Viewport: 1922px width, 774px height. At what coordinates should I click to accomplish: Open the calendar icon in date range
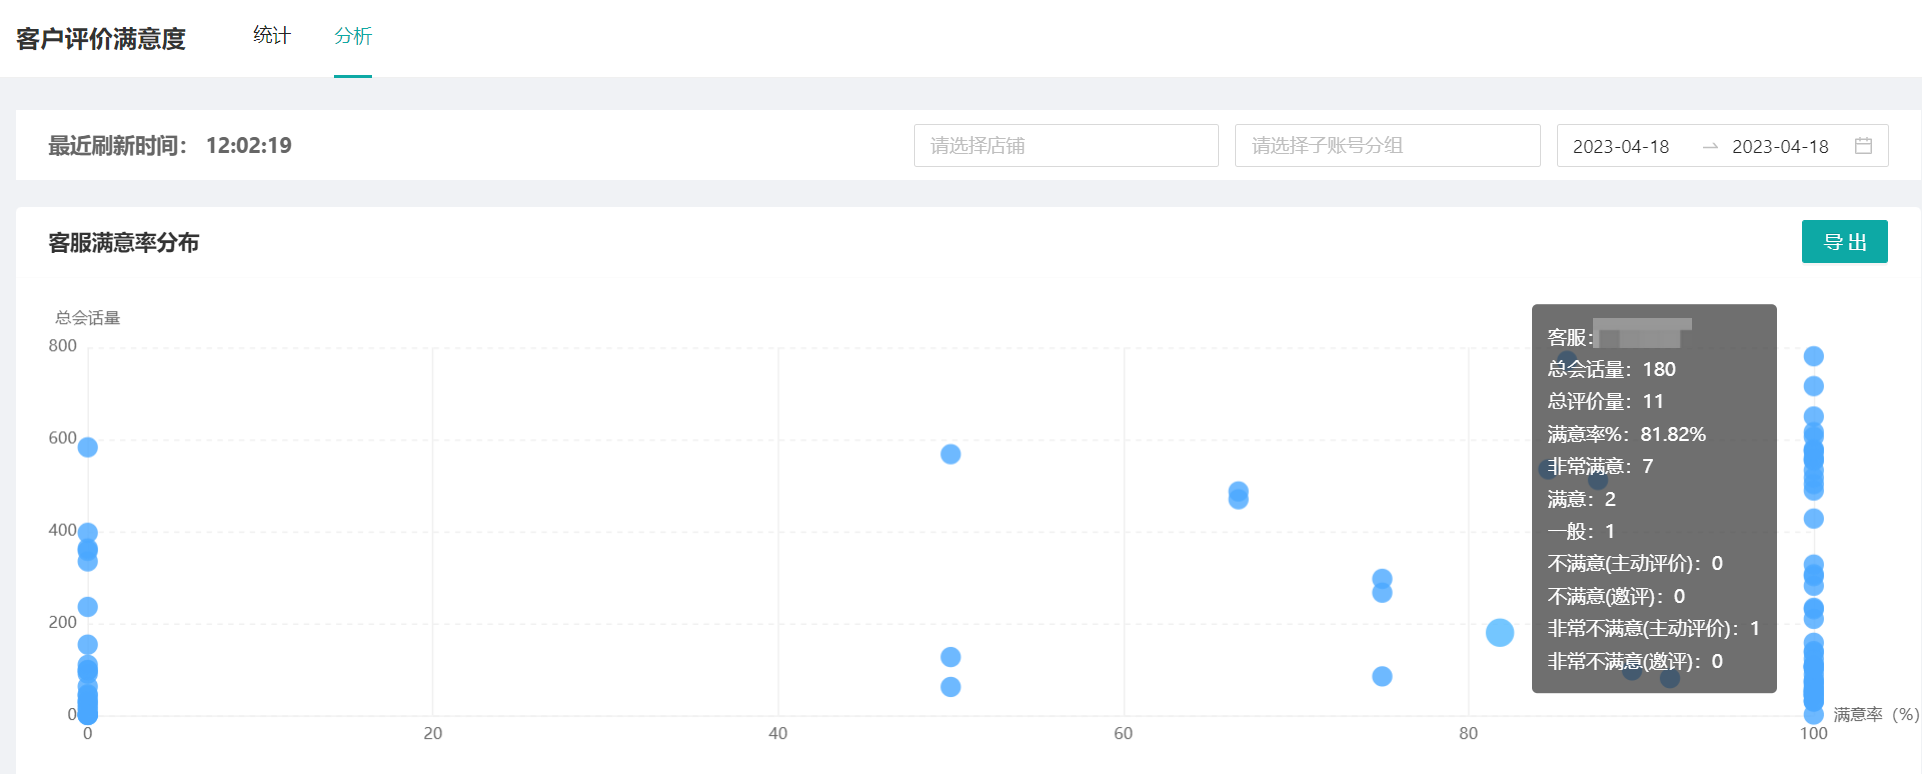click(x=1863, y=146)
